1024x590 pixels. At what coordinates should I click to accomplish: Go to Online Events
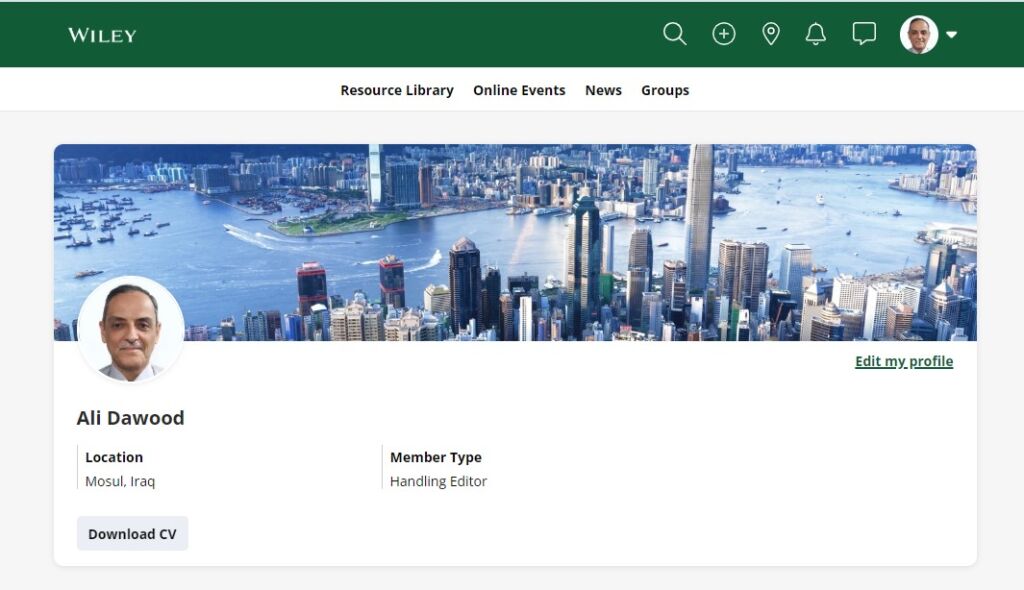(x=519, y=90)
